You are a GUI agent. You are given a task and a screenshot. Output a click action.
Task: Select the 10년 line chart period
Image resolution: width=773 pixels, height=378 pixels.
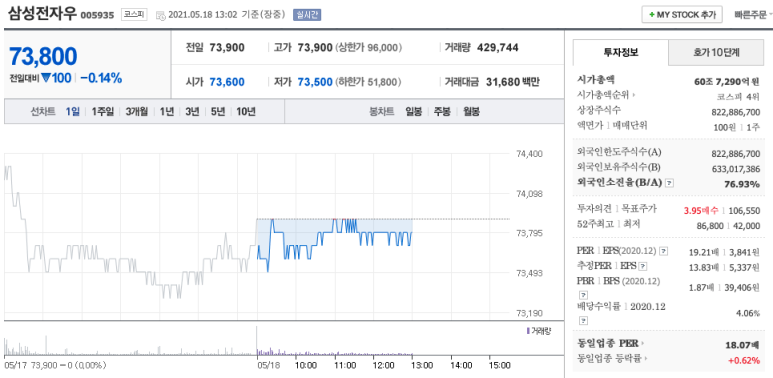coord(246,111)
